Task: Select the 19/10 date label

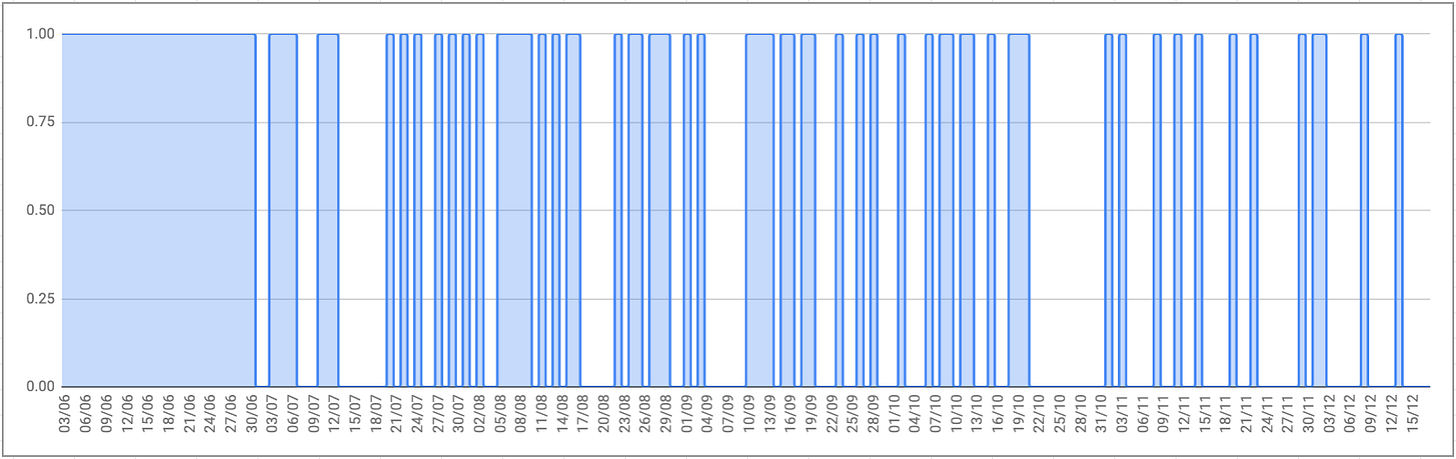Action: coord(1019,413)
